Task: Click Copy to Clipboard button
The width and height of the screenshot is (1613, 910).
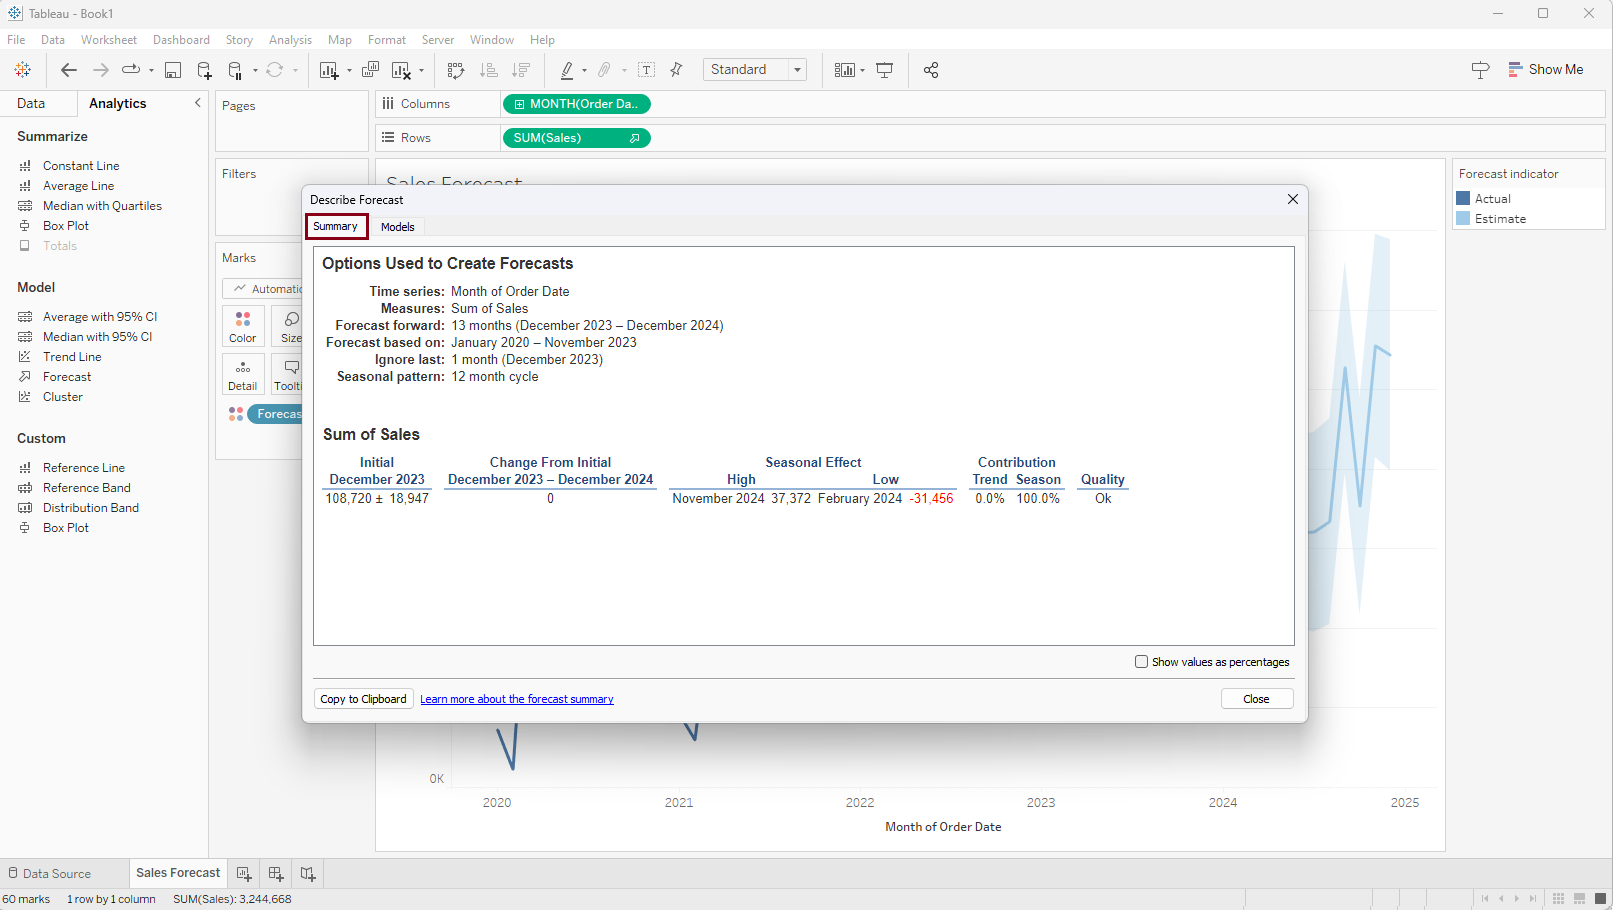Action: 363,699
